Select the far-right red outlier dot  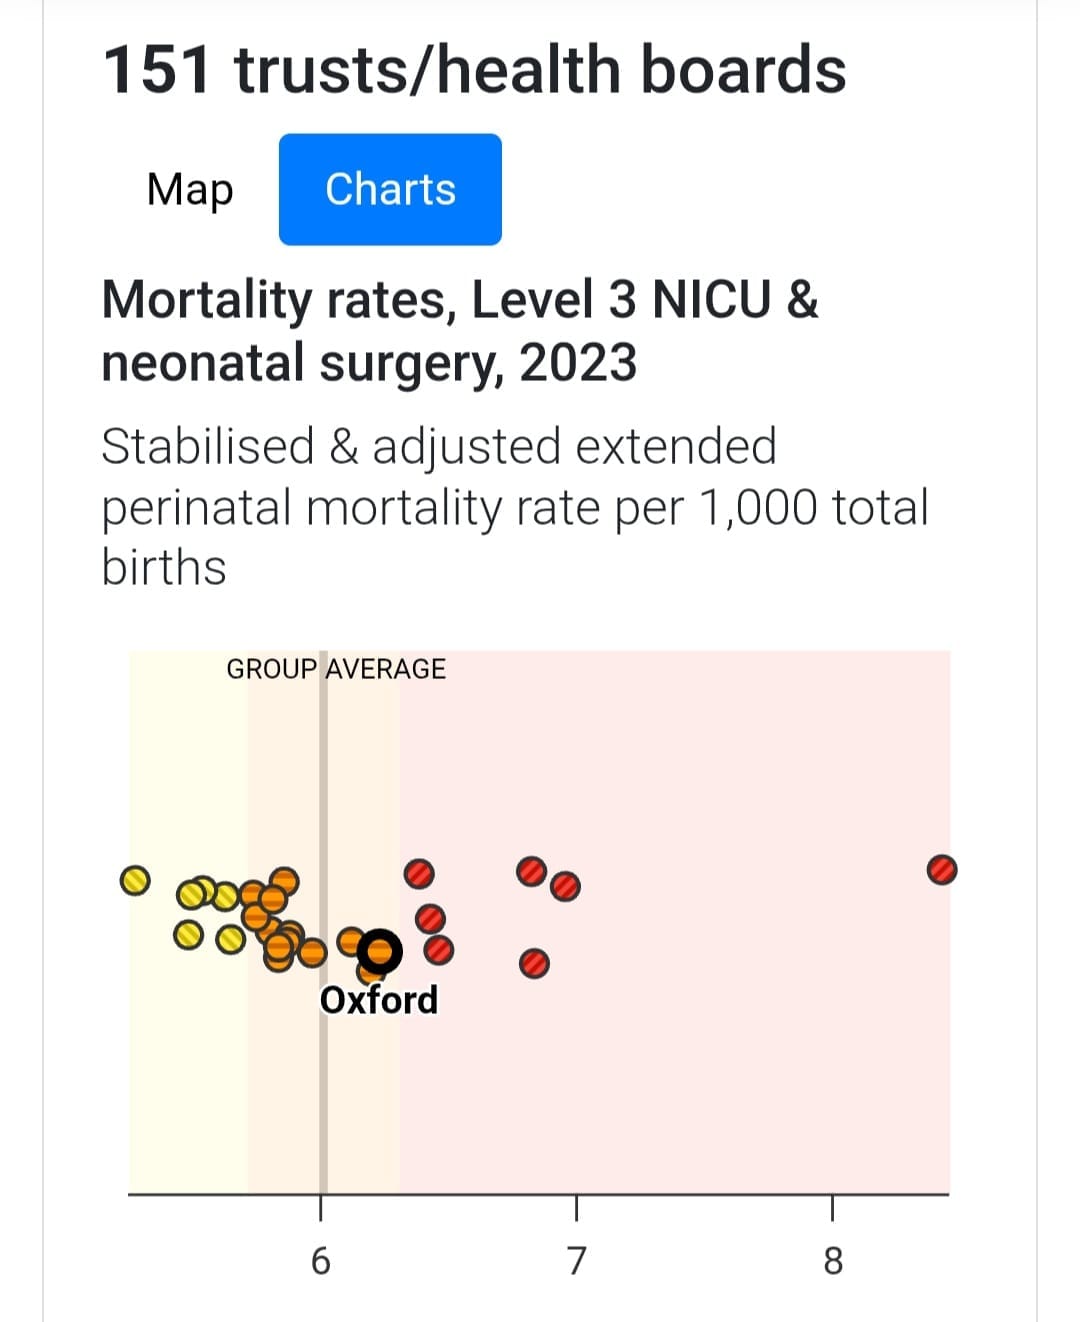(x=941, y=870)
